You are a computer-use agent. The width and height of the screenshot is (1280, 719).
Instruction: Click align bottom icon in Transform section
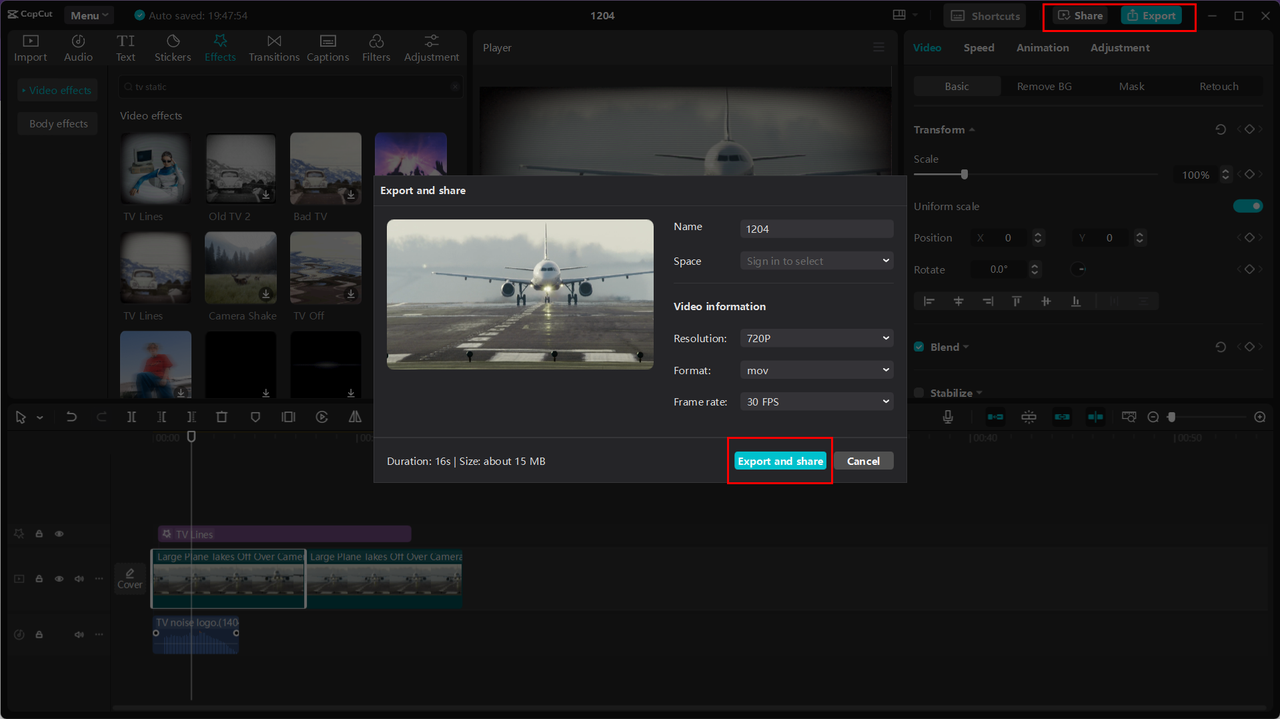(1076, 301)
